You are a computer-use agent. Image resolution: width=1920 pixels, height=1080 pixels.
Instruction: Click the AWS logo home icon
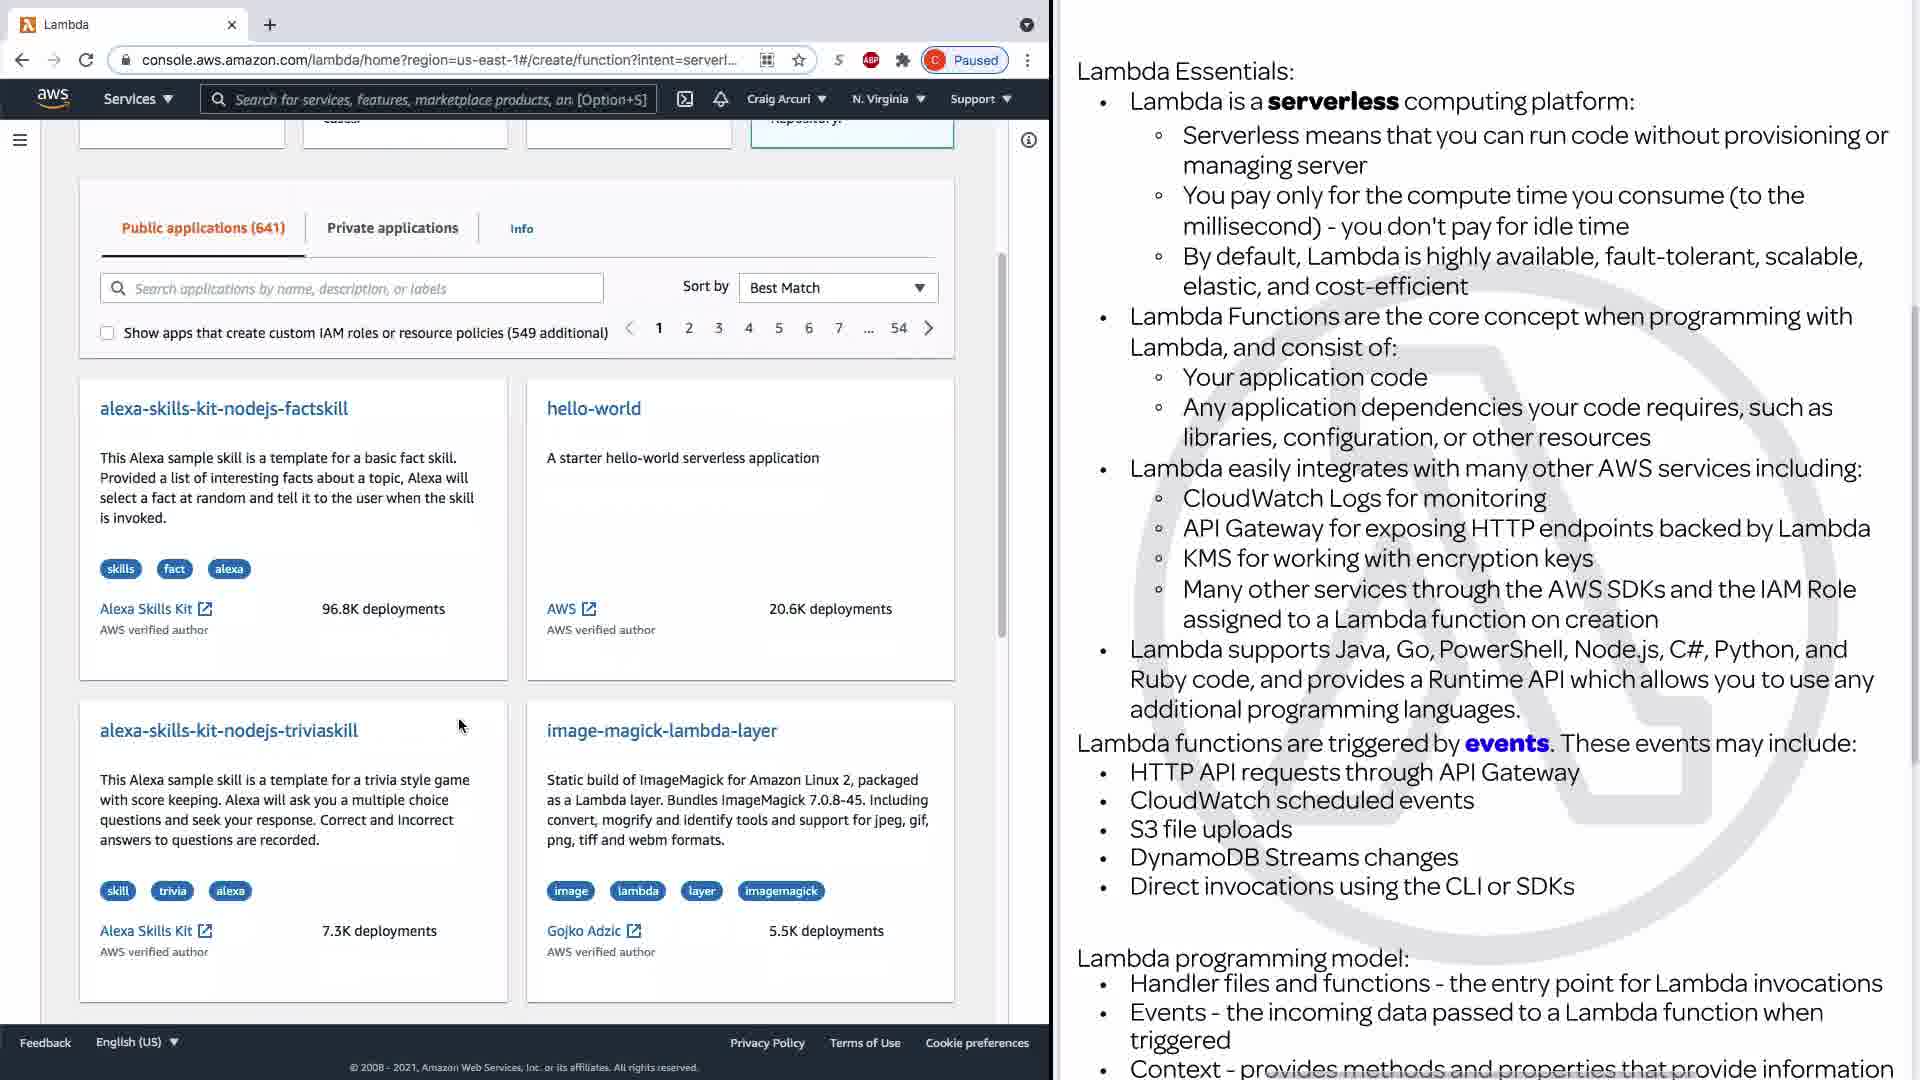pyautogui.click(x=53, y=98)
